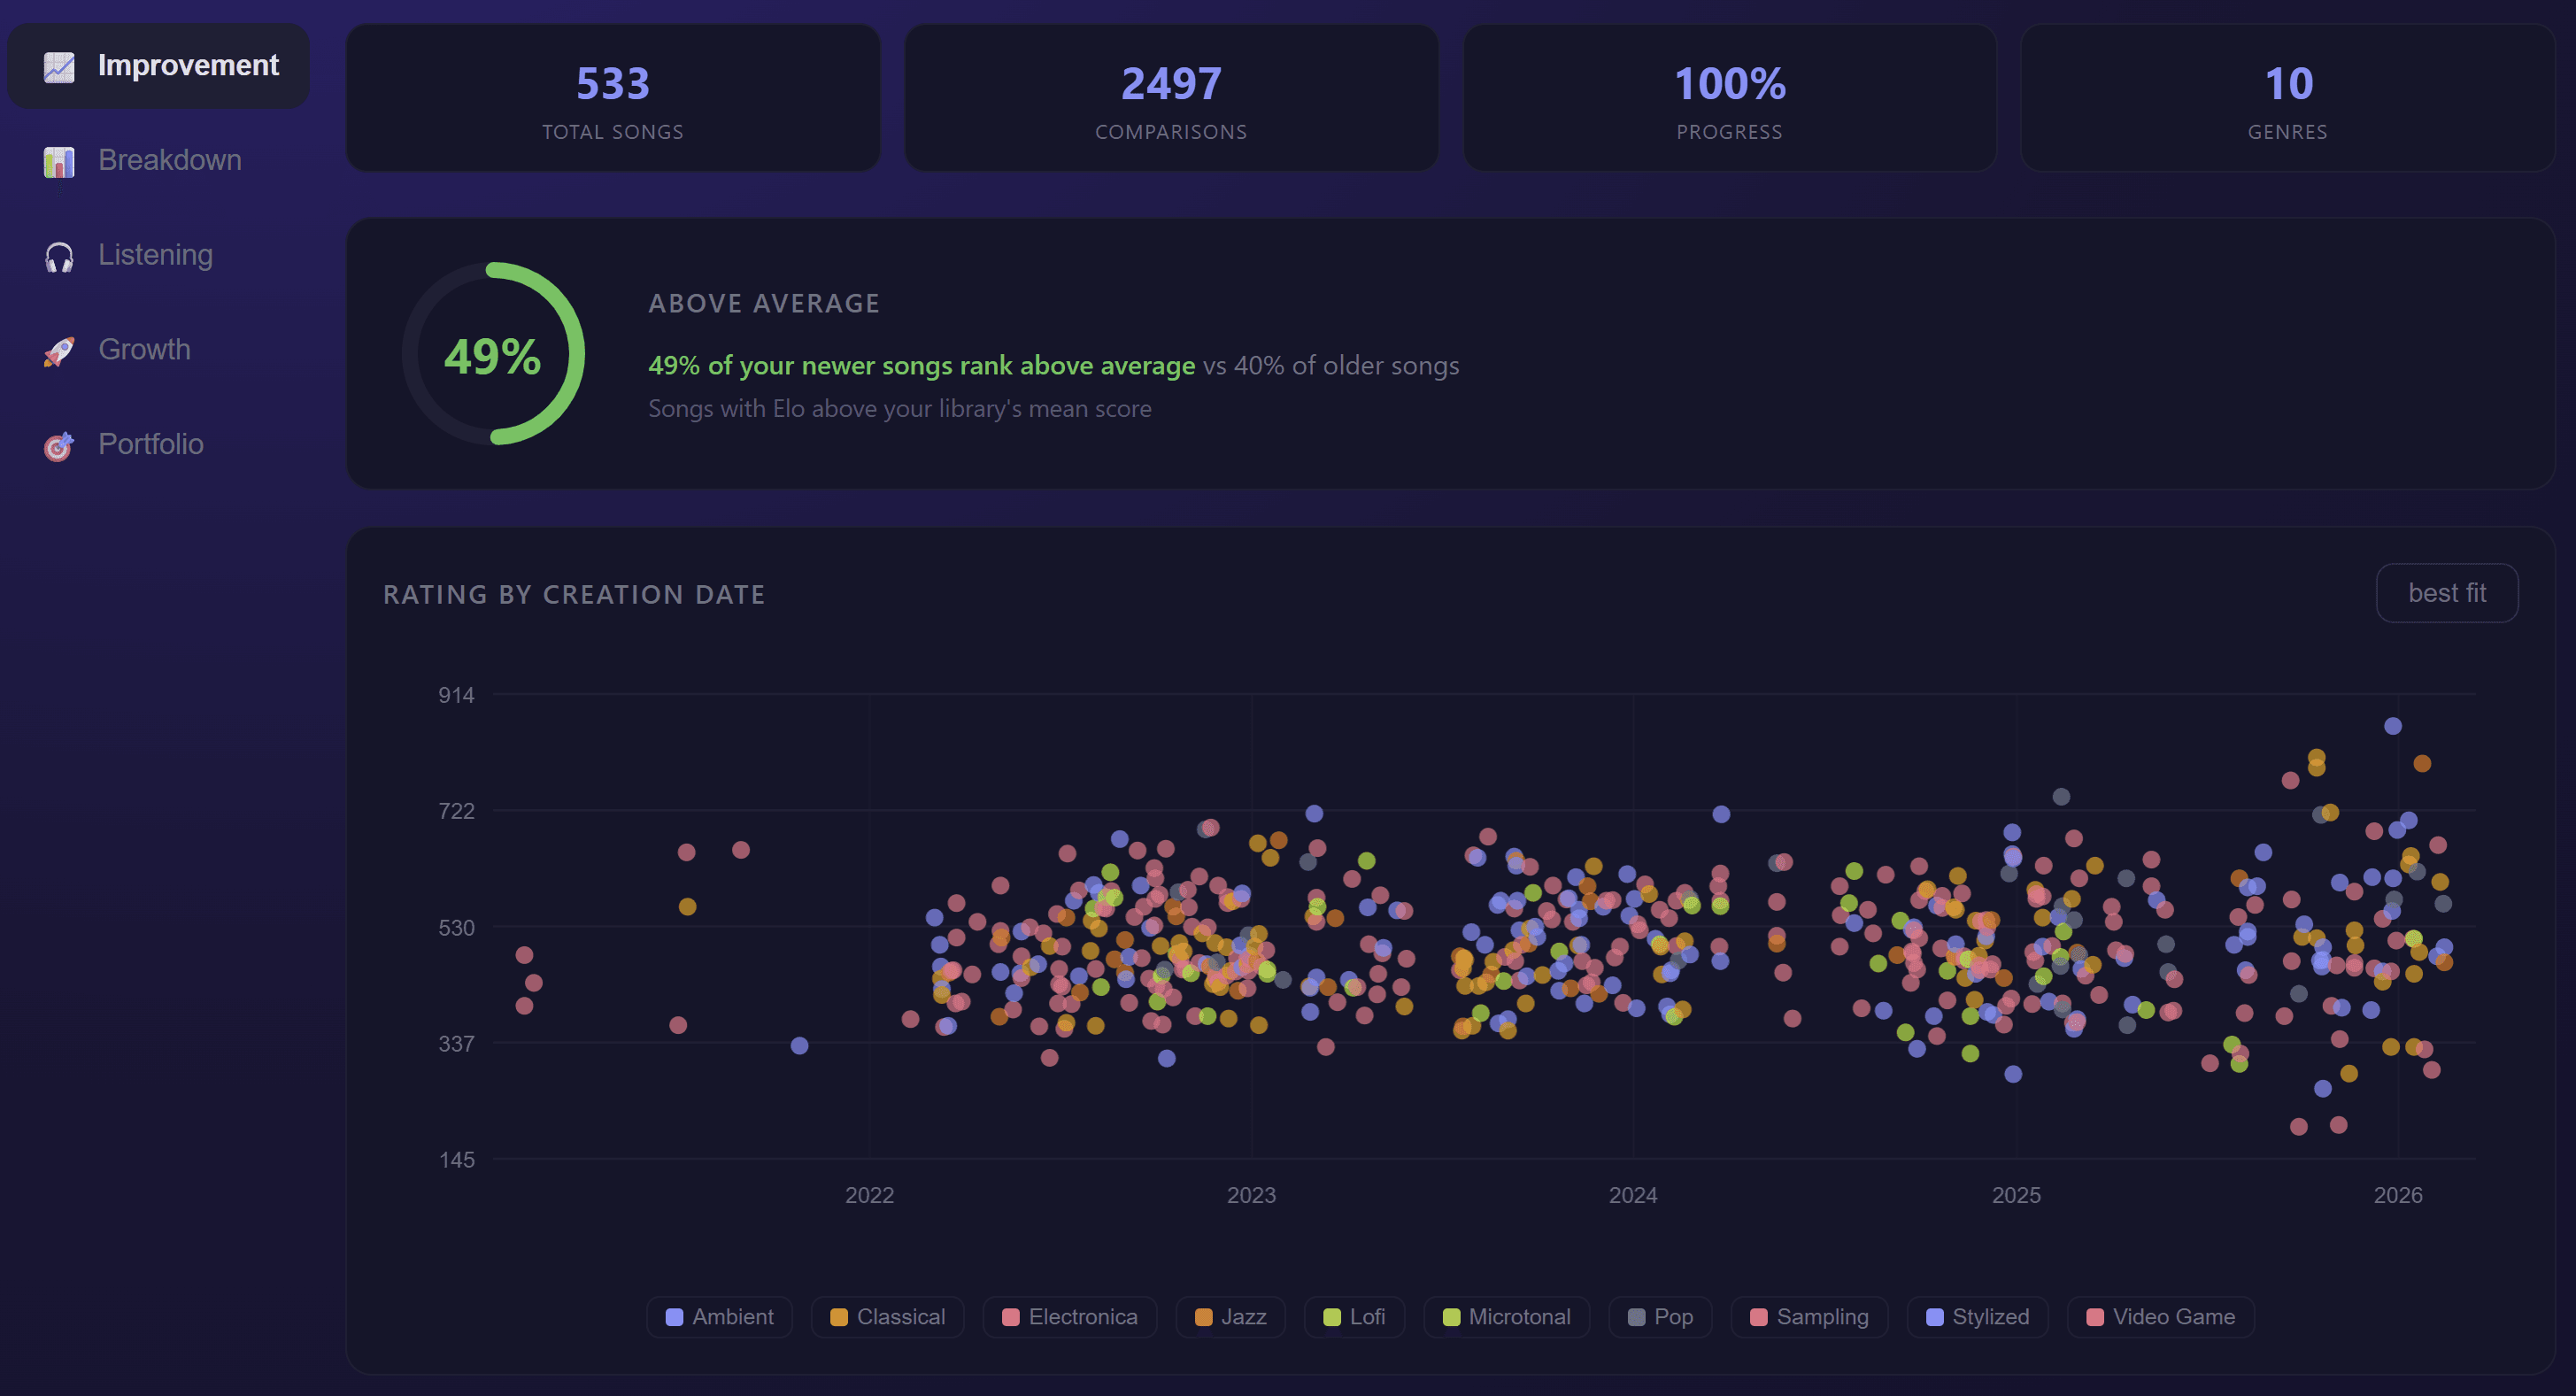Click the Video Game legend dot
Viewport: 2576px width, 1396px height.
coord(2096,1317)
